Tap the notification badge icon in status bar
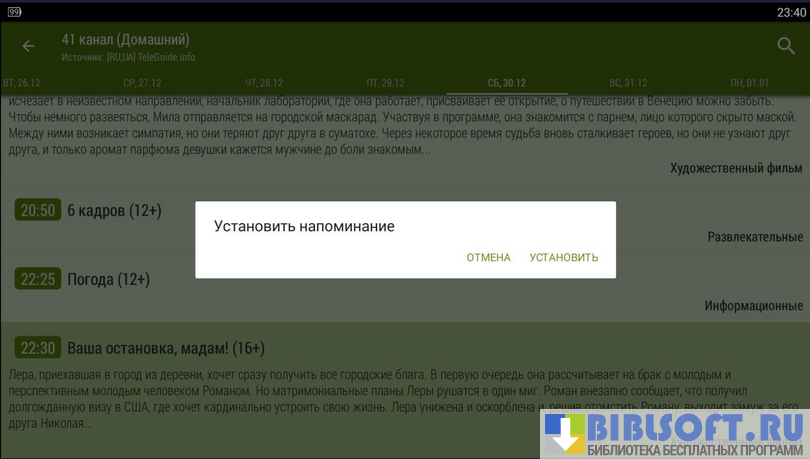The width and height of the screenshot is (810, 459). [x=14, y=11]
